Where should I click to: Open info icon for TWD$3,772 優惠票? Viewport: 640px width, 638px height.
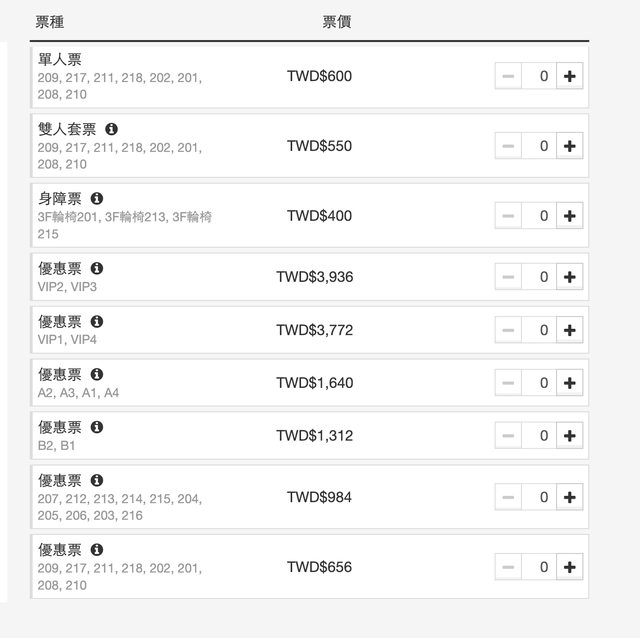tap(97, 322)
